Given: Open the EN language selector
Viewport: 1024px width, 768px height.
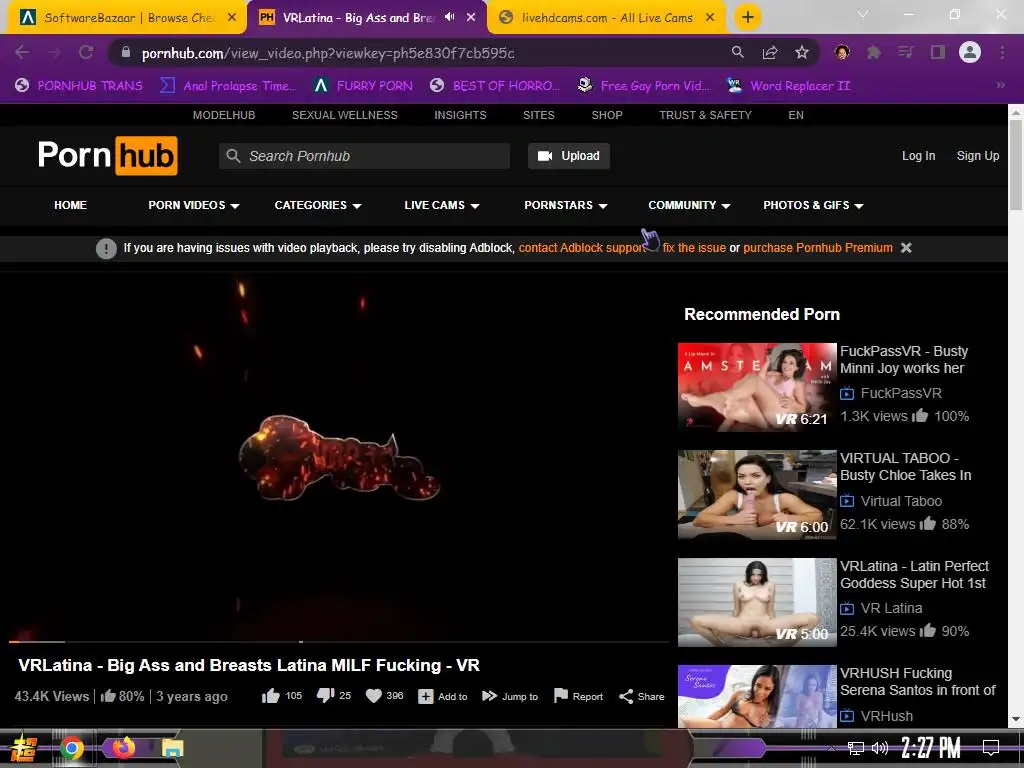Looking at the screenshot, I should (x=795, y=115).
